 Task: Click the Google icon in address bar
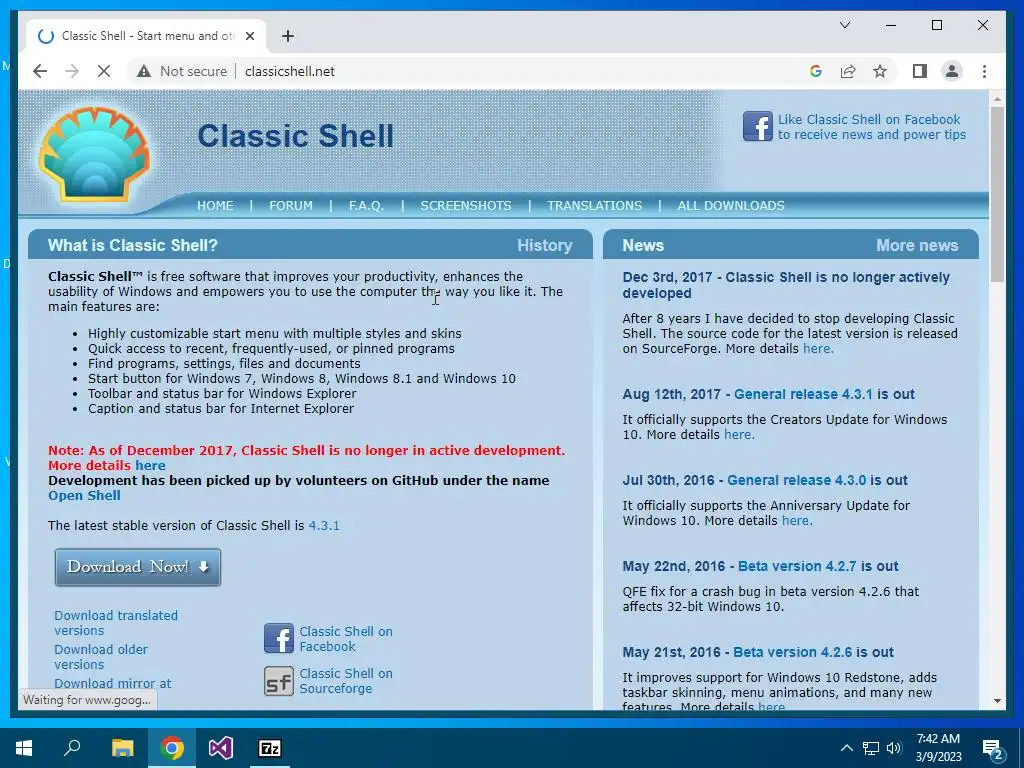click(816, 71)
